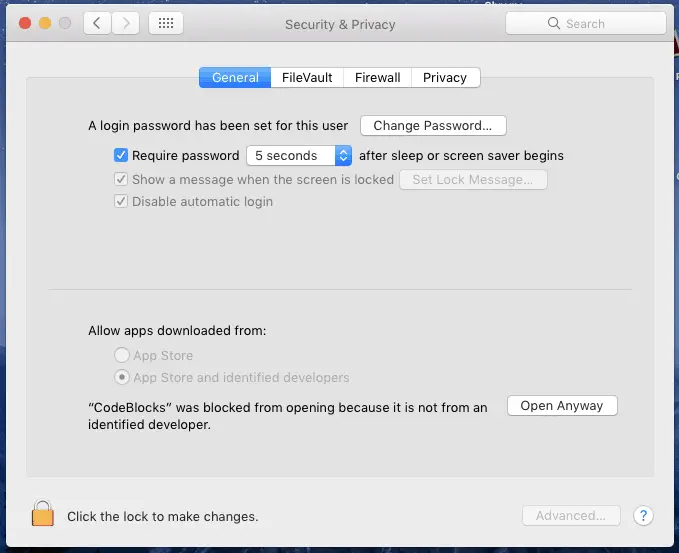Click the Security & Privacy window title
The height and width of the screenshot is (553, 679).
[340, 24]
